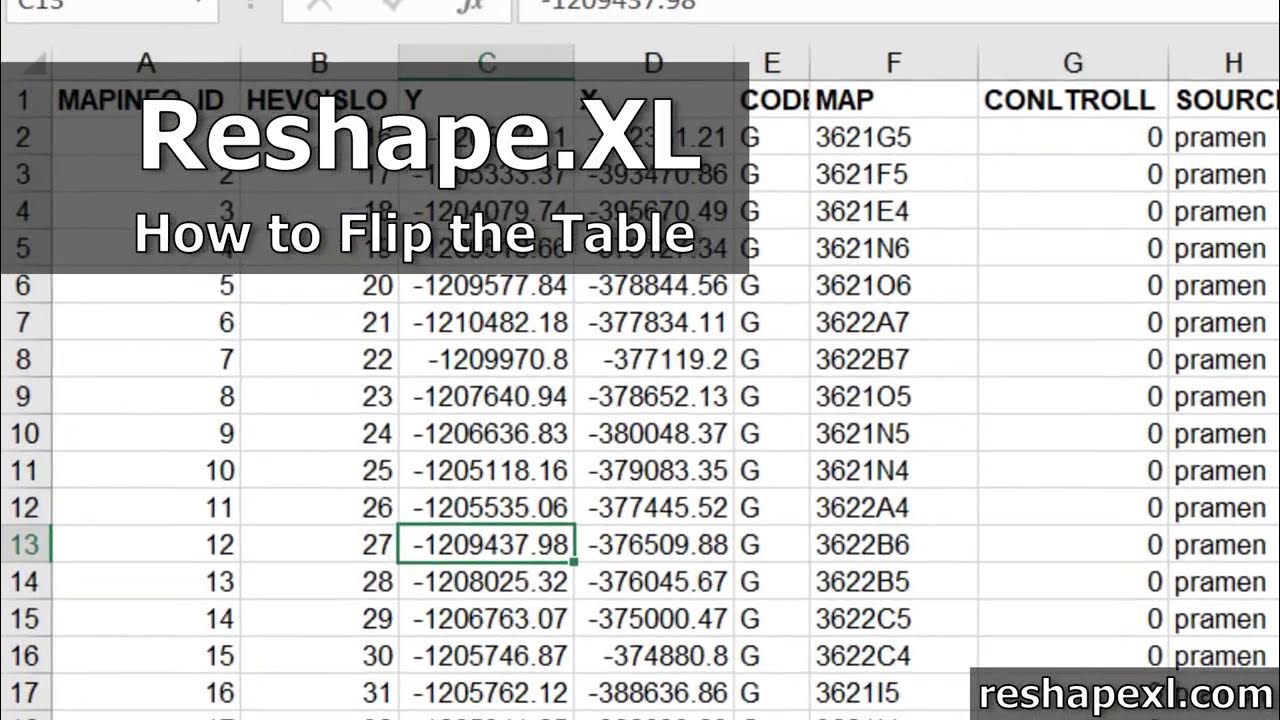This screenshot has height=720, width=1280.
Task: Click header cell MAP
Action: (893, 100)
